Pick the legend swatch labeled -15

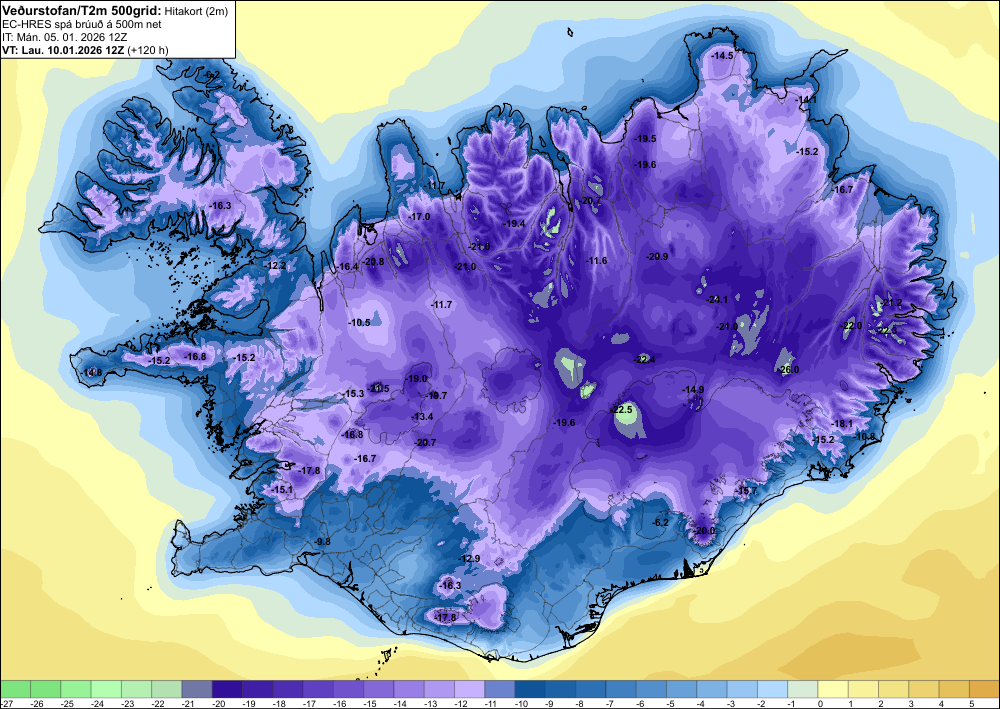pos(378,689)
